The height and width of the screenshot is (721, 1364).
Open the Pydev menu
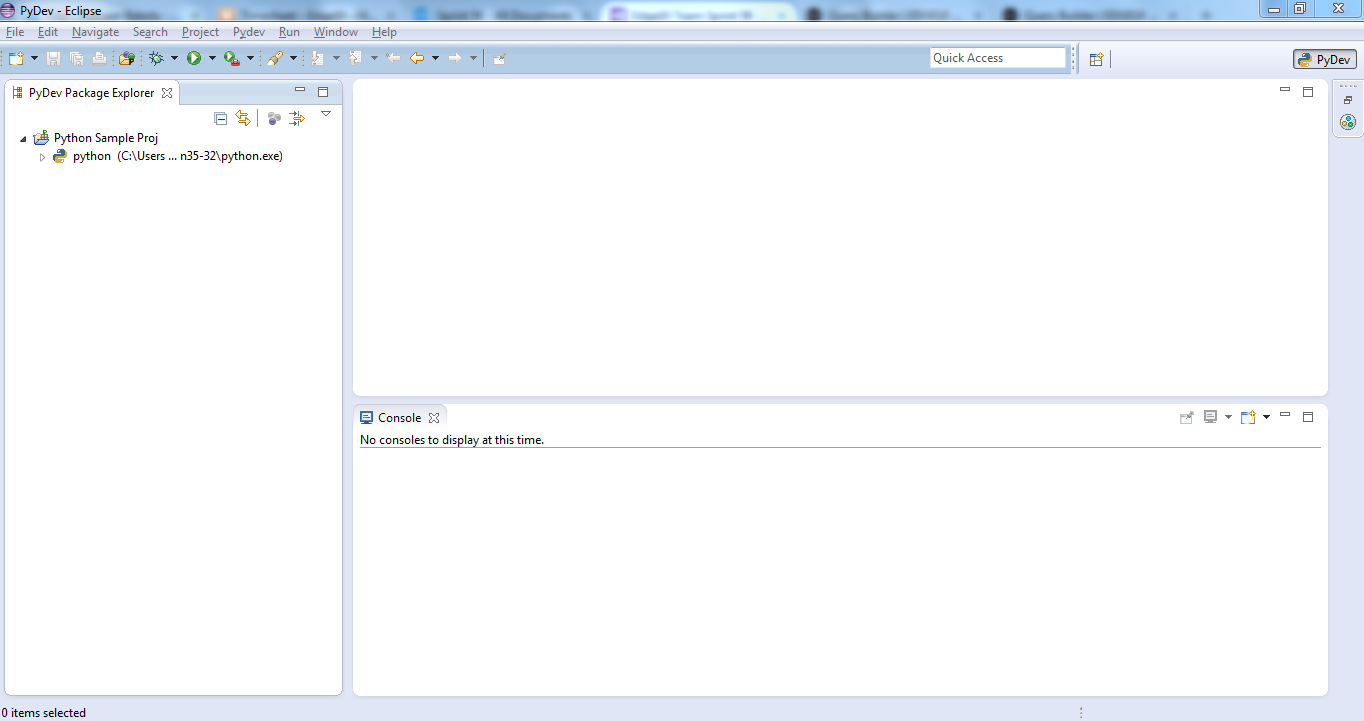(249, 32)
